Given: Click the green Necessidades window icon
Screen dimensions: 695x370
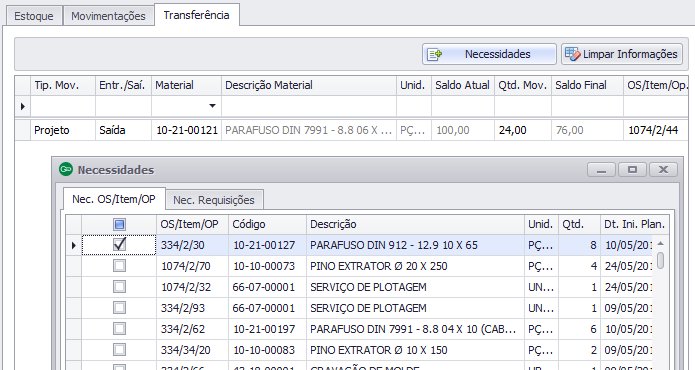Looking at the screenshot, I should [x=66, y=169].
